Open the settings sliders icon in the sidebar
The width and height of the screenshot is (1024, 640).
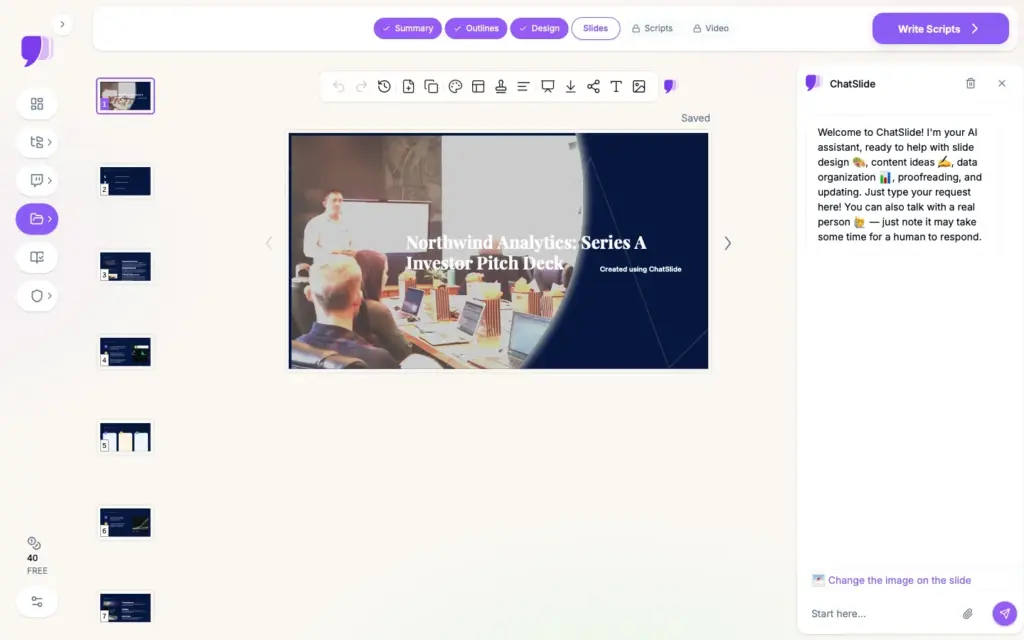(37, 601)
